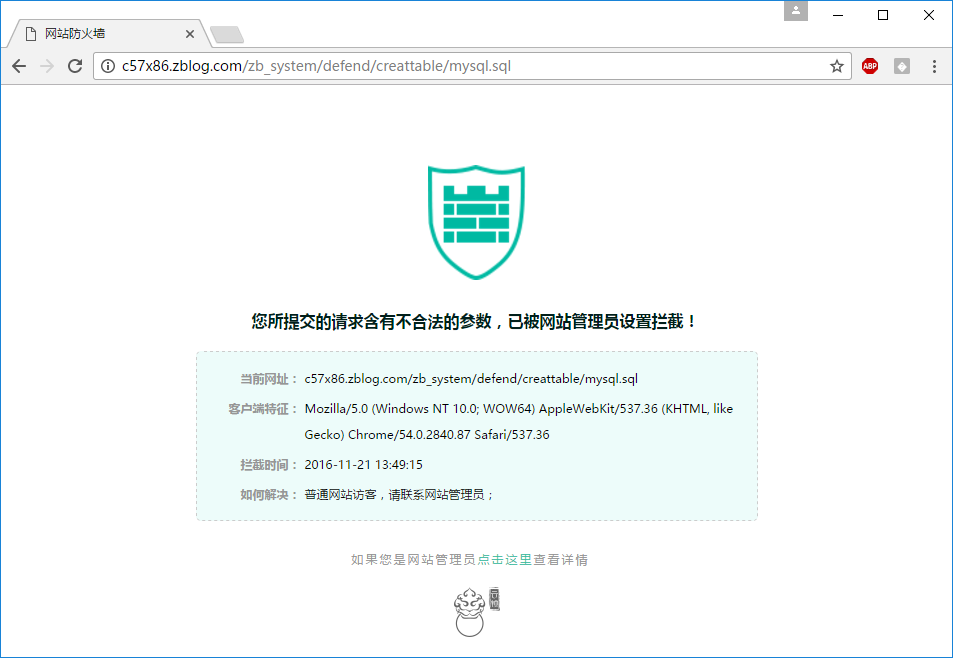Click the blocked URL next to 当前网址

pos(470,379)
